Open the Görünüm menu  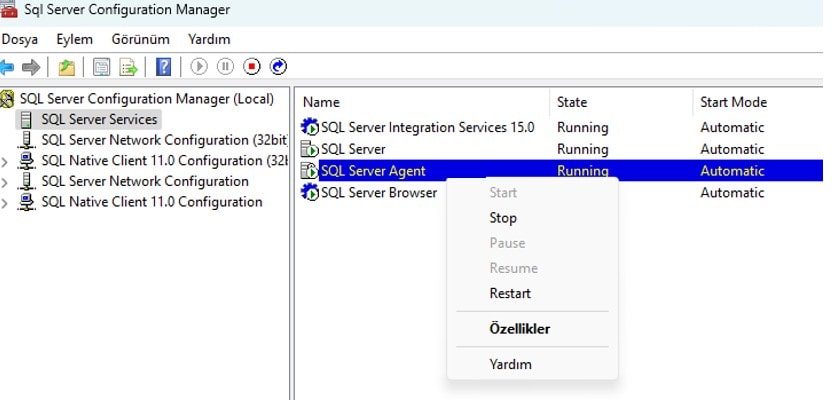140,39
